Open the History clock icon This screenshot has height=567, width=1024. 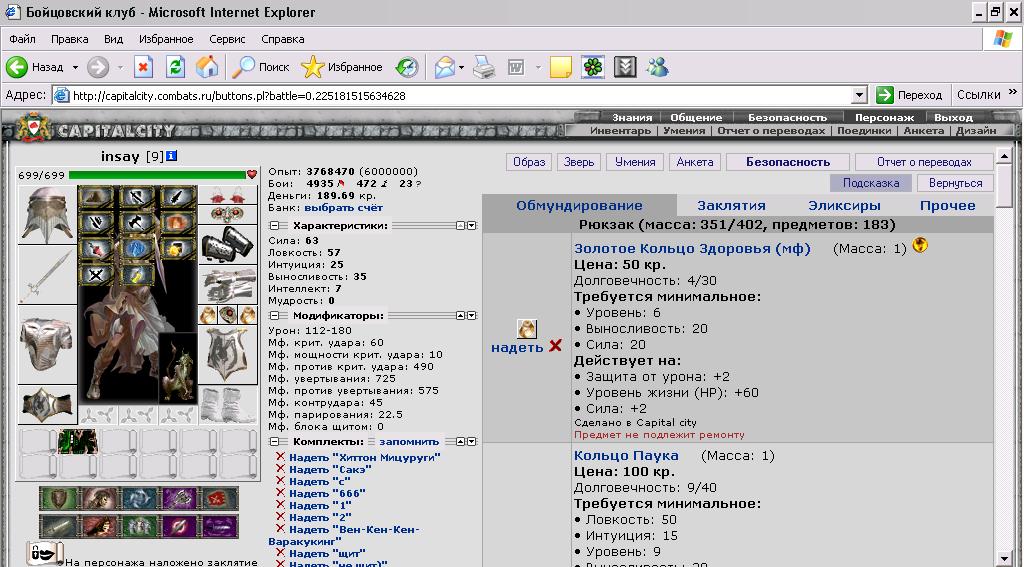pos(407,67)
